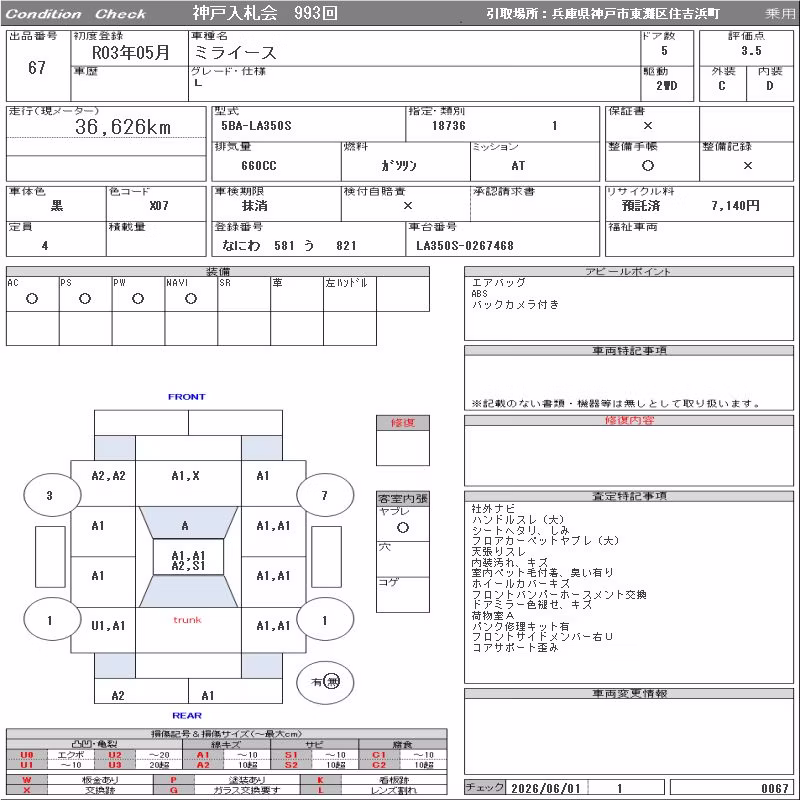Click the car name 'ミライース'
Image resolution: width=800 pixels, height=800 pixels.
click(x=235, y=53)
